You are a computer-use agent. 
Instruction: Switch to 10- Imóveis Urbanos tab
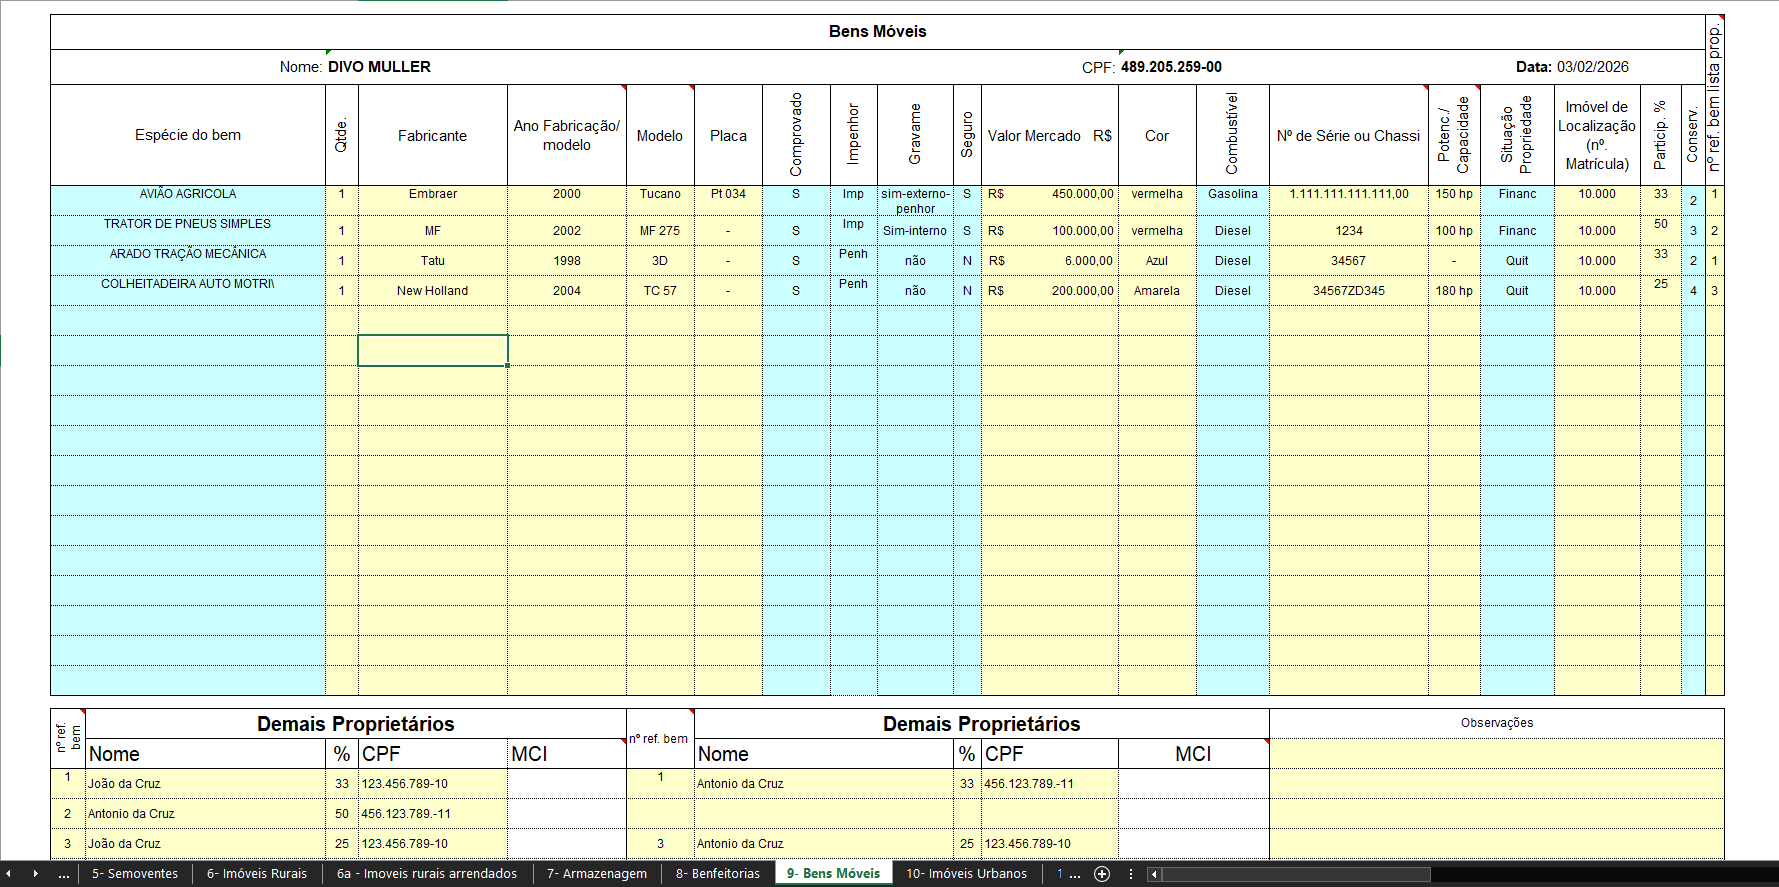pos(966,874)
